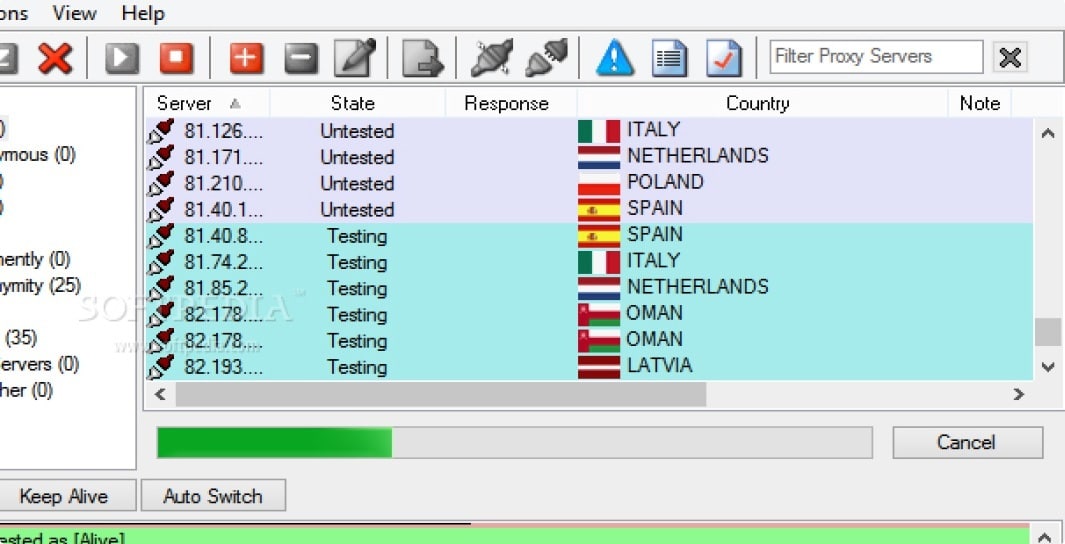Image resolution: width=1065 pixels, height=544 pixels.
Task: Cancel the testing progress
Action: click(x=967, y=443)
